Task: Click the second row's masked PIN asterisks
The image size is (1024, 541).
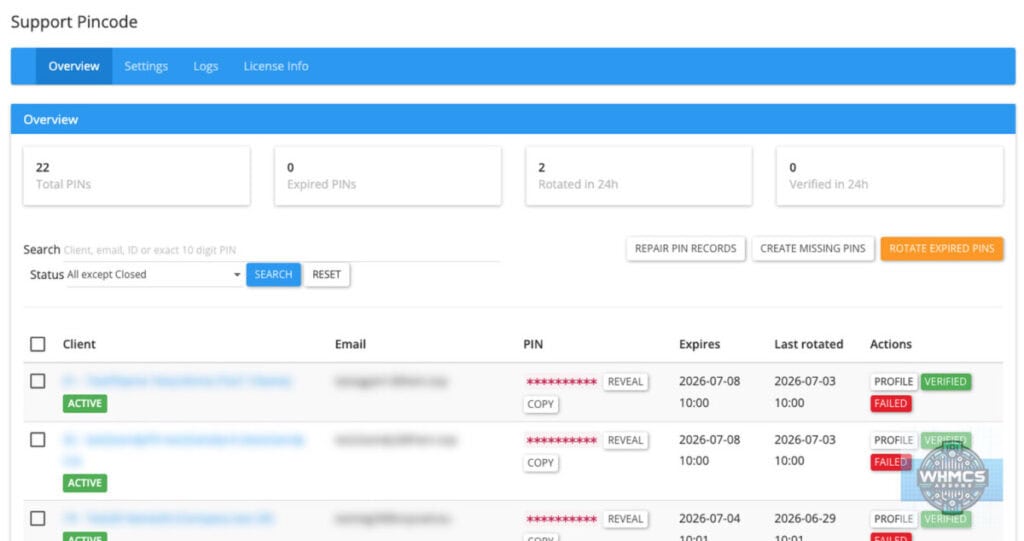Action: pyautogui.click(x=562, y=441)
